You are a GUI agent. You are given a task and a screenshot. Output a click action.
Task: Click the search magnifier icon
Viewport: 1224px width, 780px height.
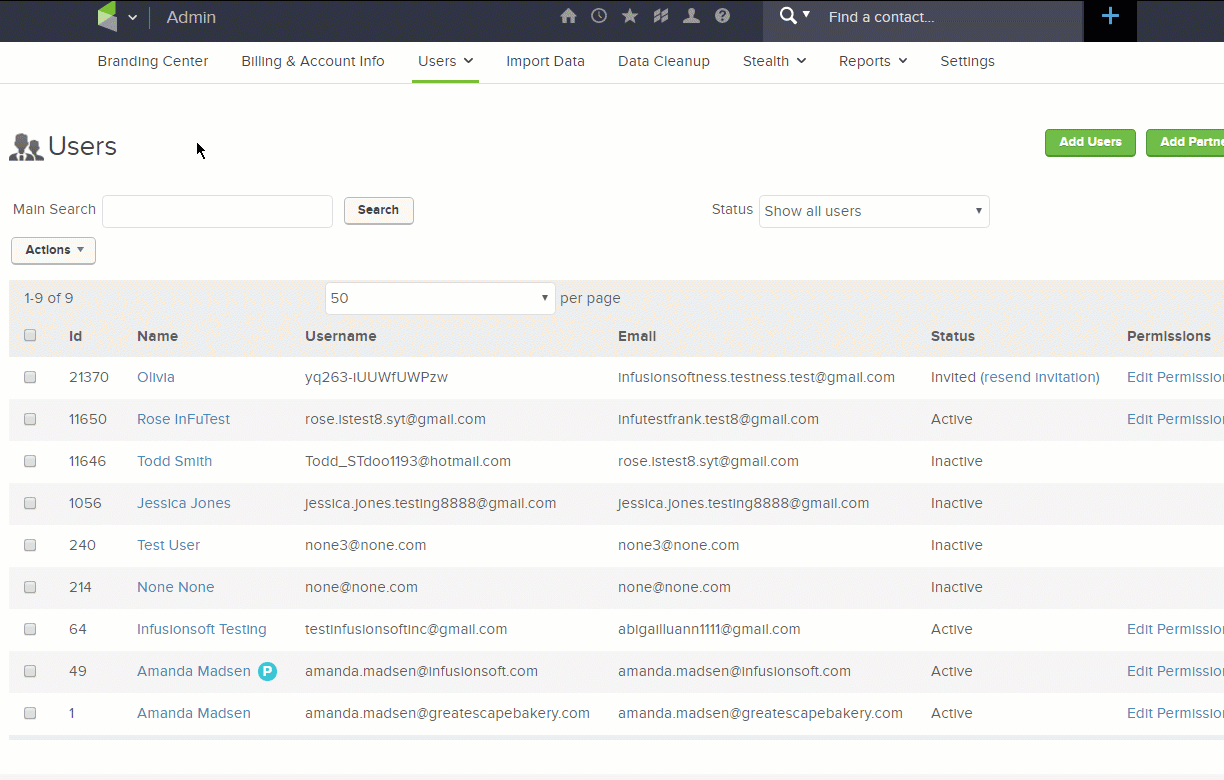(x=788, y=15)
